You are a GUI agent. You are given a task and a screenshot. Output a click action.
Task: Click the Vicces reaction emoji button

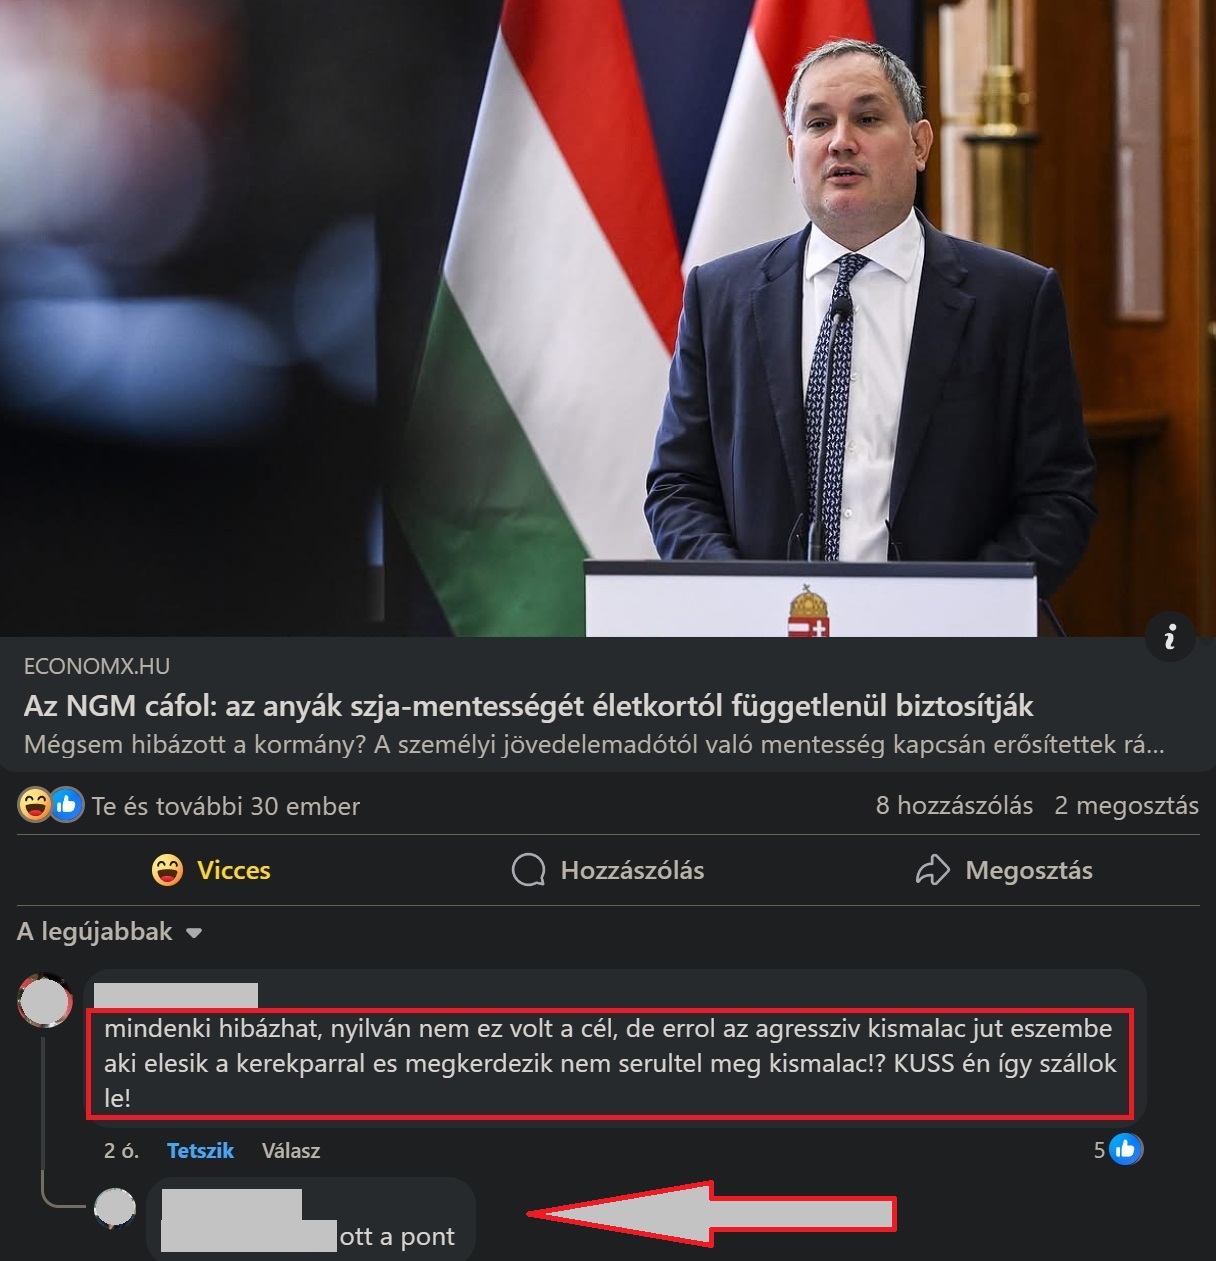167,870
